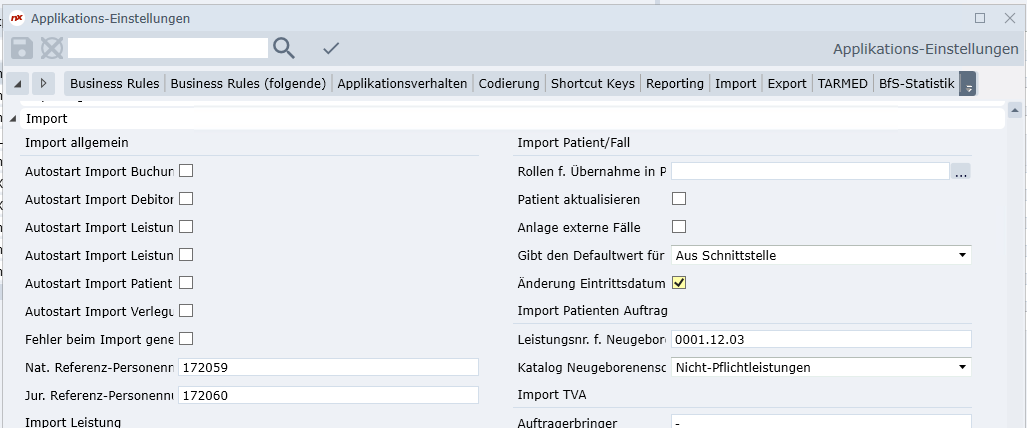Click the save disk icon
The width and height of the screenshot is (1027, 428).
(x=22, y=47)
